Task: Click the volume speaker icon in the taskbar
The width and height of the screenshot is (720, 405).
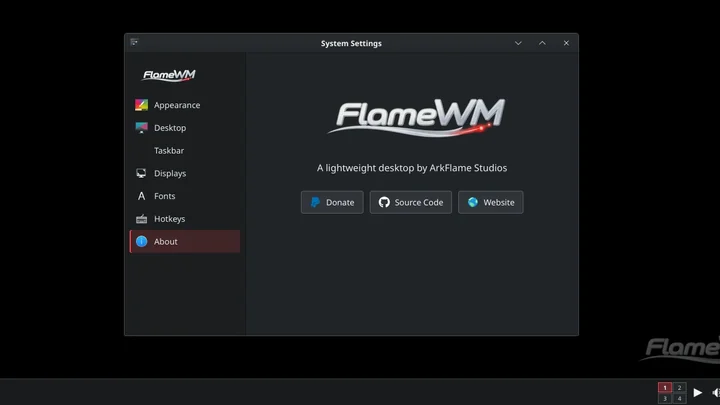Action: 715,393
